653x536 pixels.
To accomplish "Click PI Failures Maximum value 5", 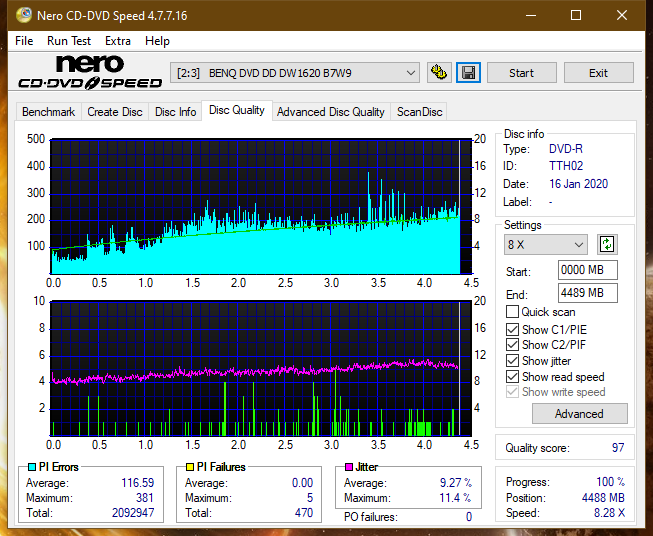I will pyautogui.click(x=310, y=498).
